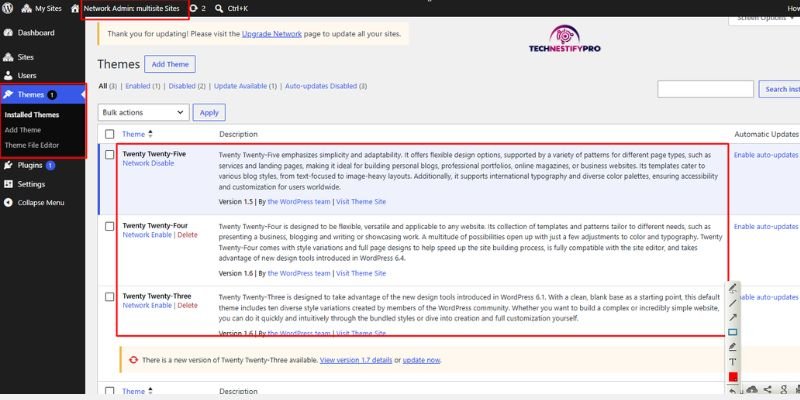Open Settings in the sidebar
The width and height of the screenshot is (800, 400).
31,184
